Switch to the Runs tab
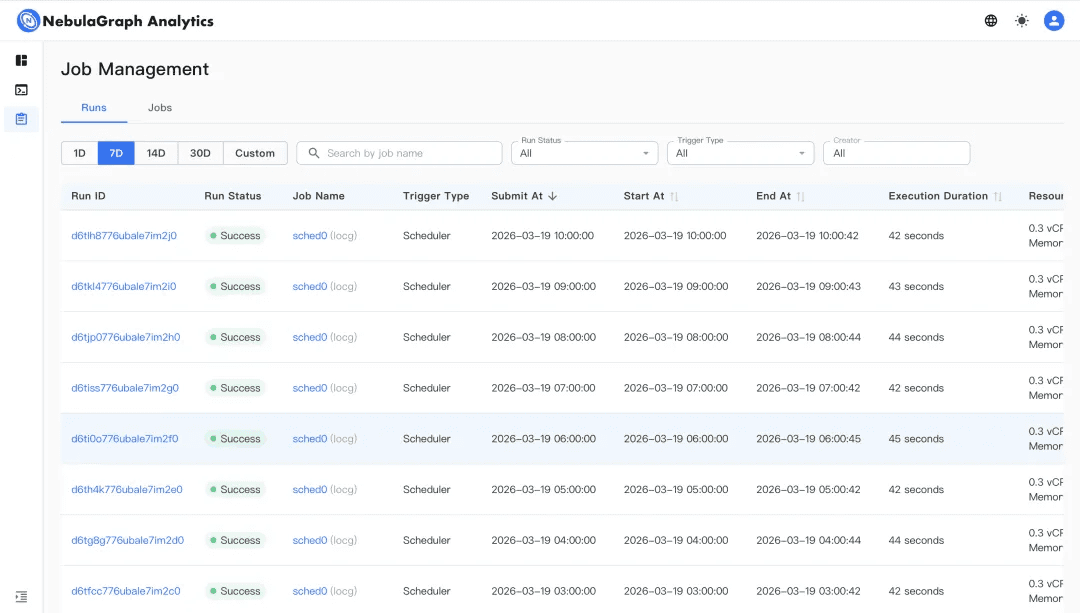 94,108
